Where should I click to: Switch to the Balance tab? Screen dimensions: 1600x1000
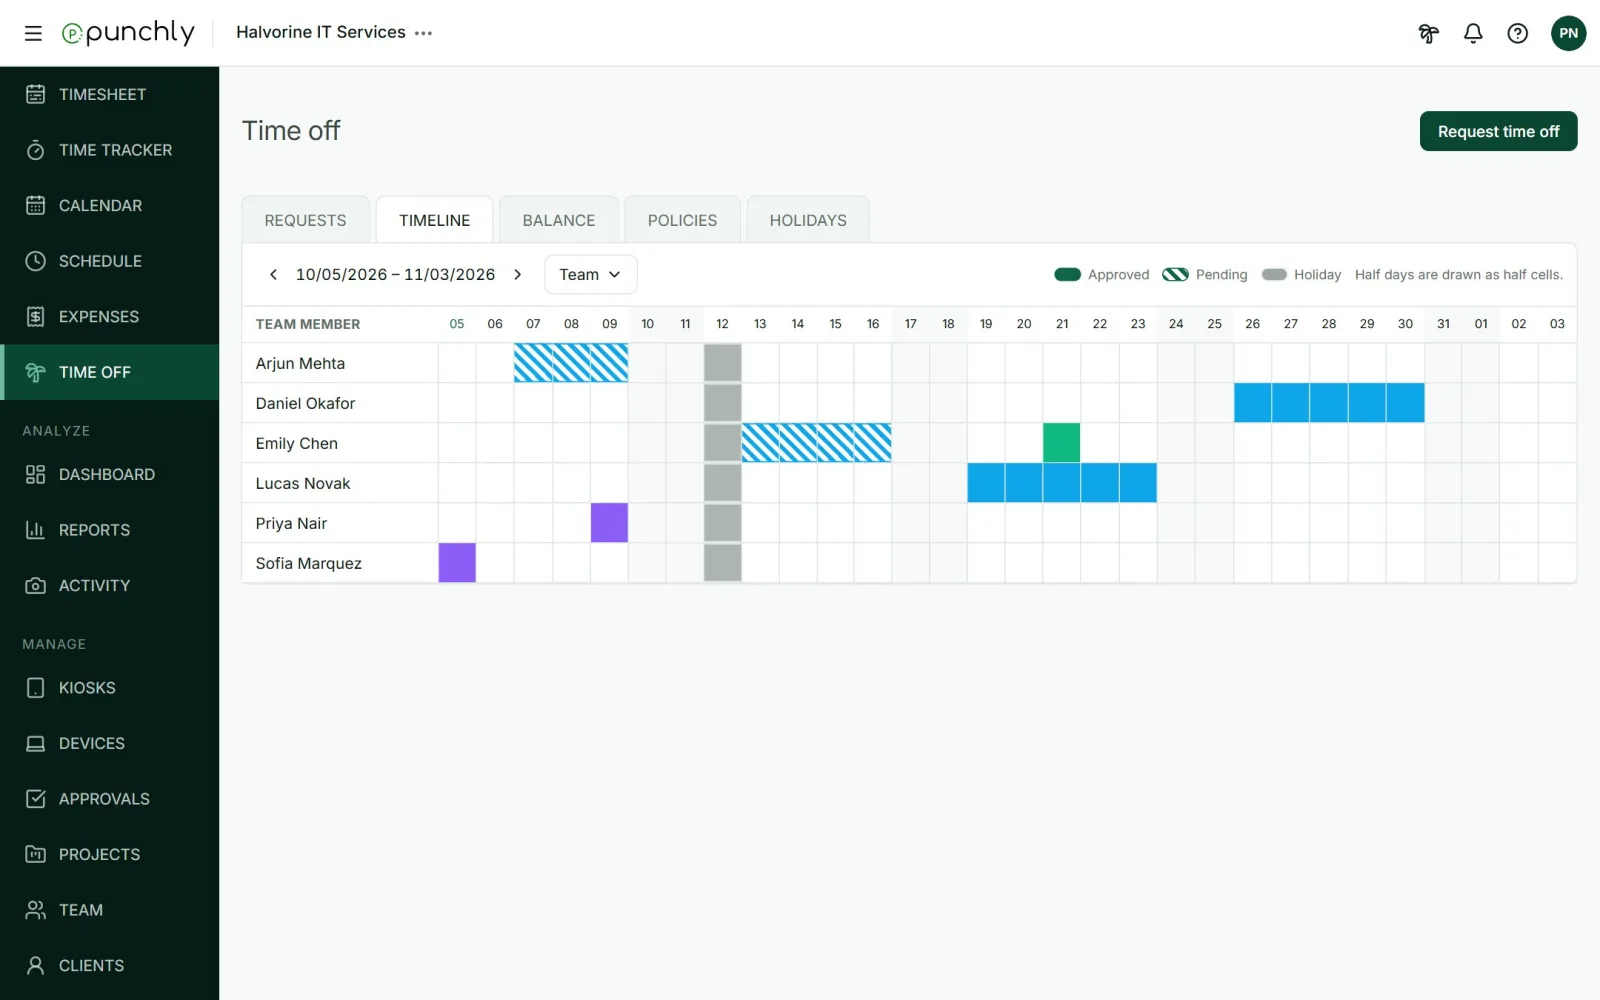pos(558,220)
